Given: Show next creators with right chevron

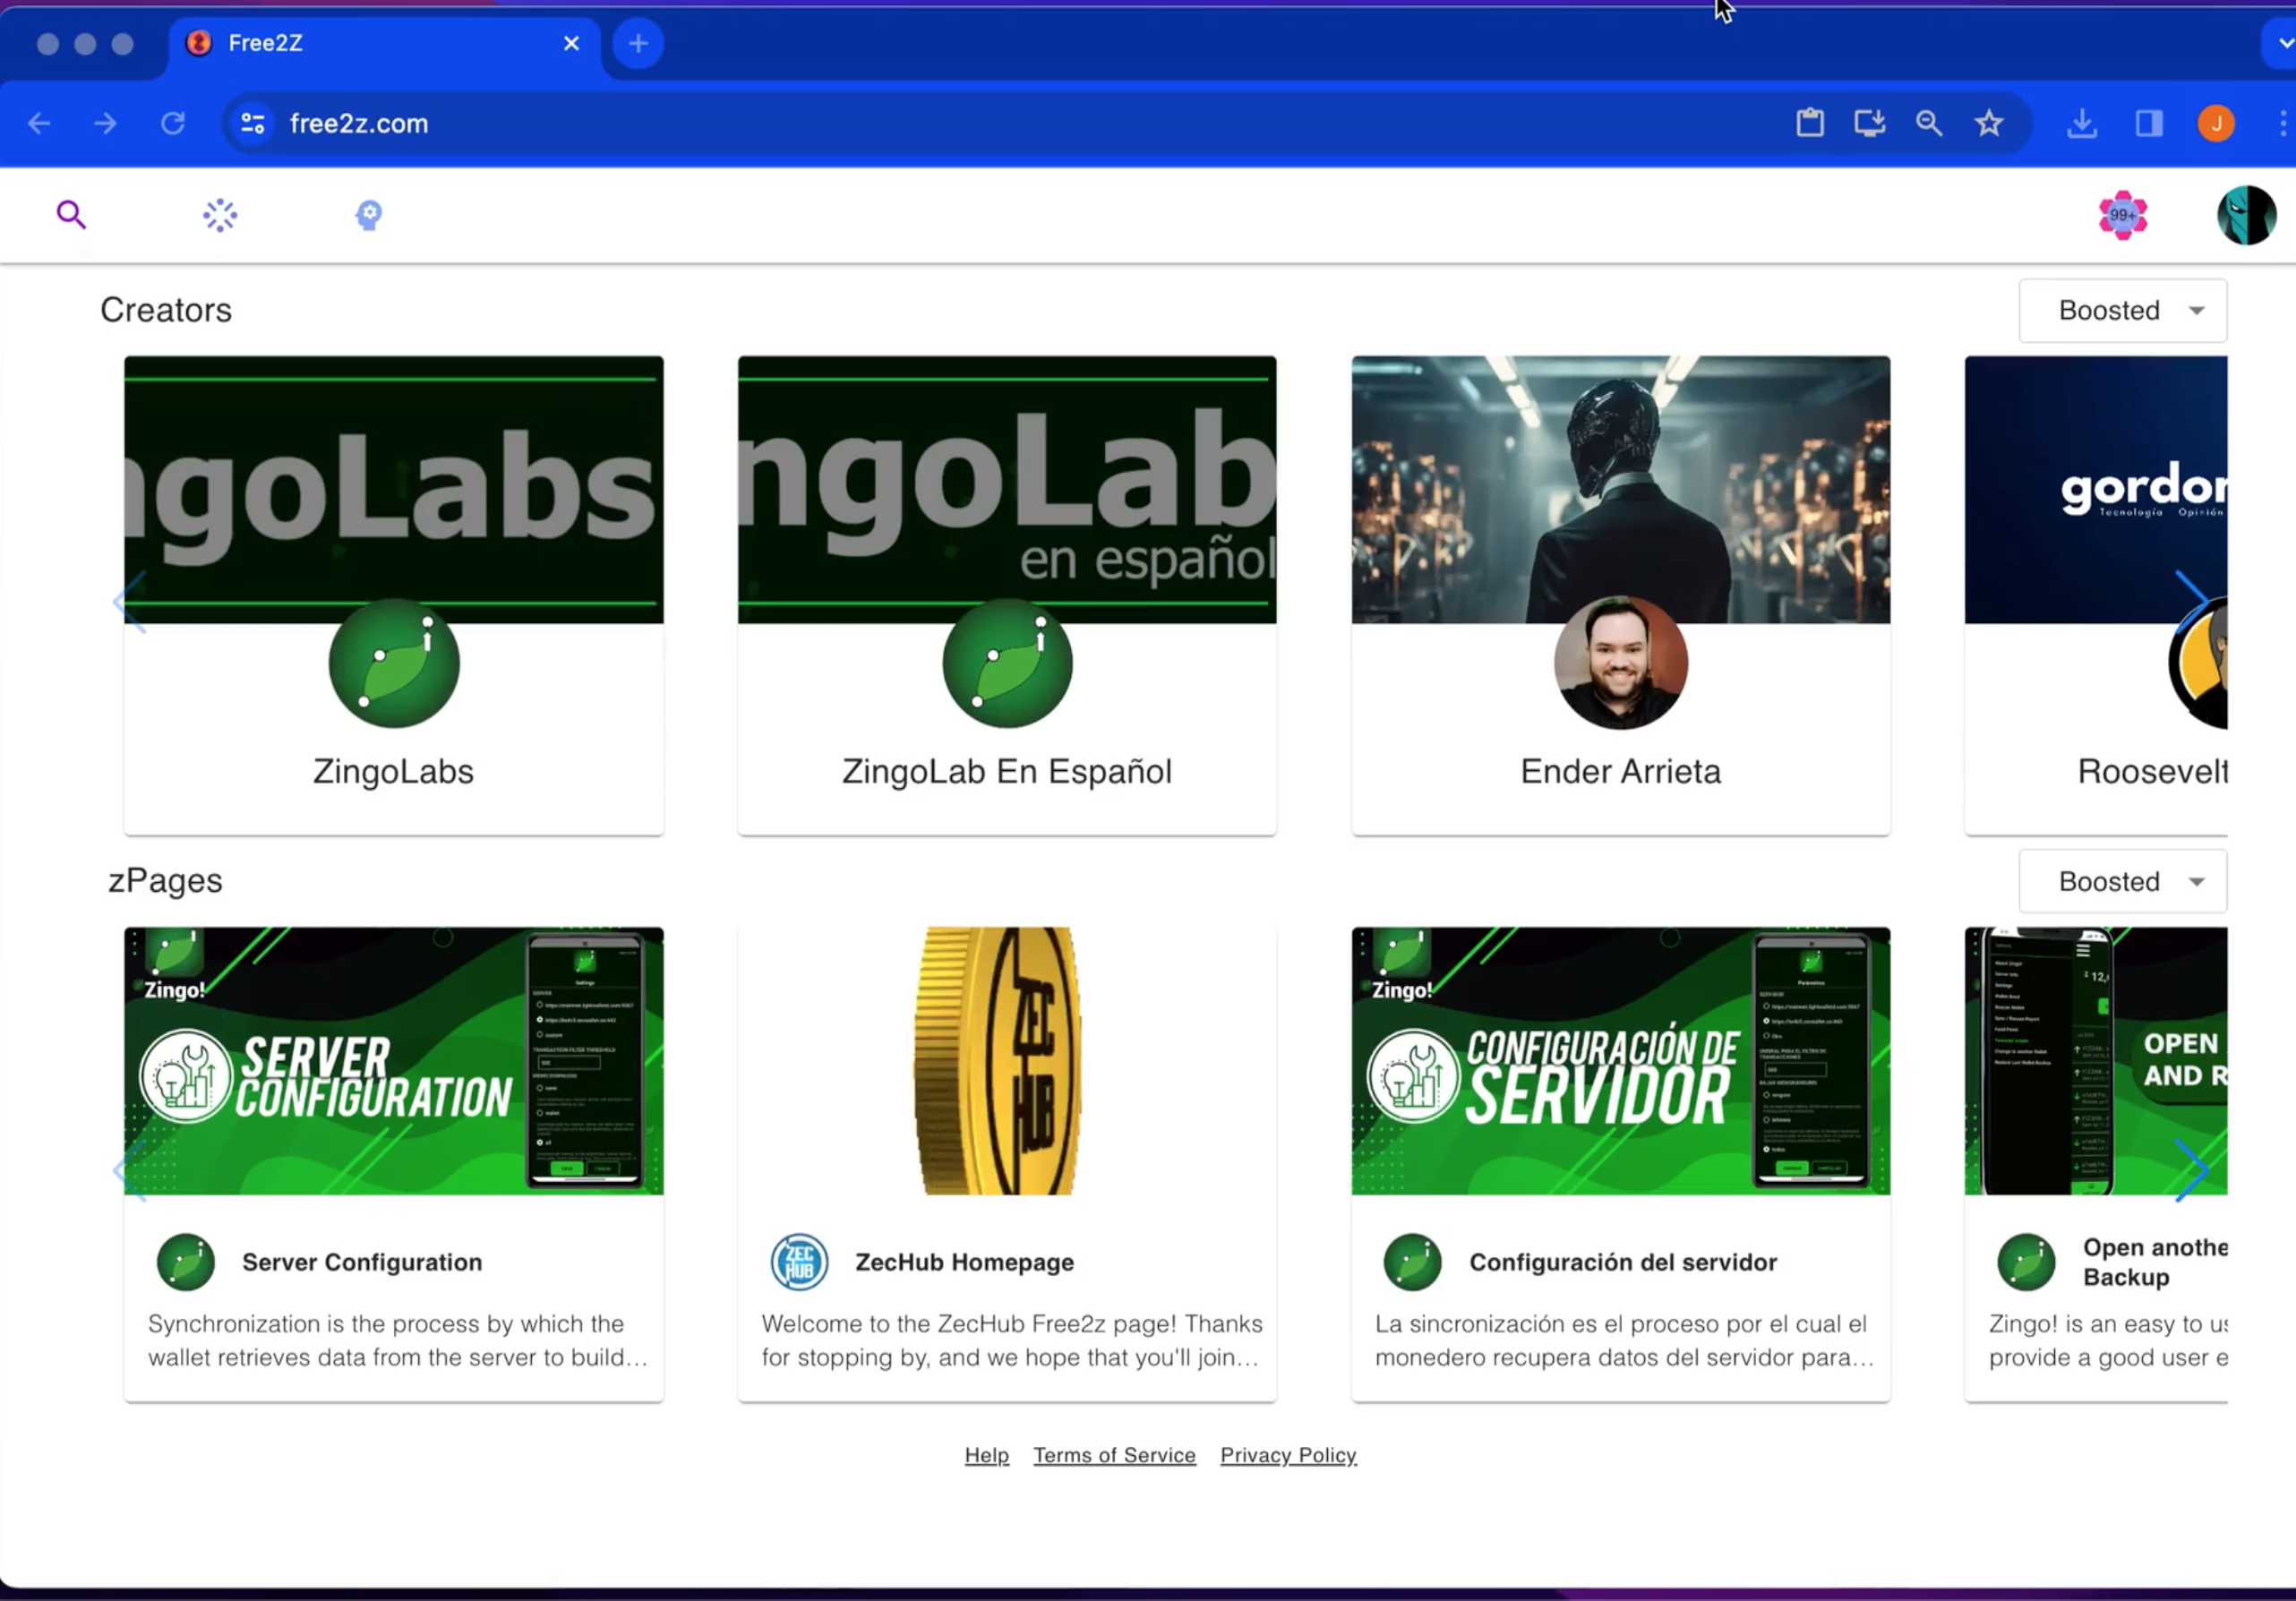Looking at the screenshot, I should pos(2191,600).
